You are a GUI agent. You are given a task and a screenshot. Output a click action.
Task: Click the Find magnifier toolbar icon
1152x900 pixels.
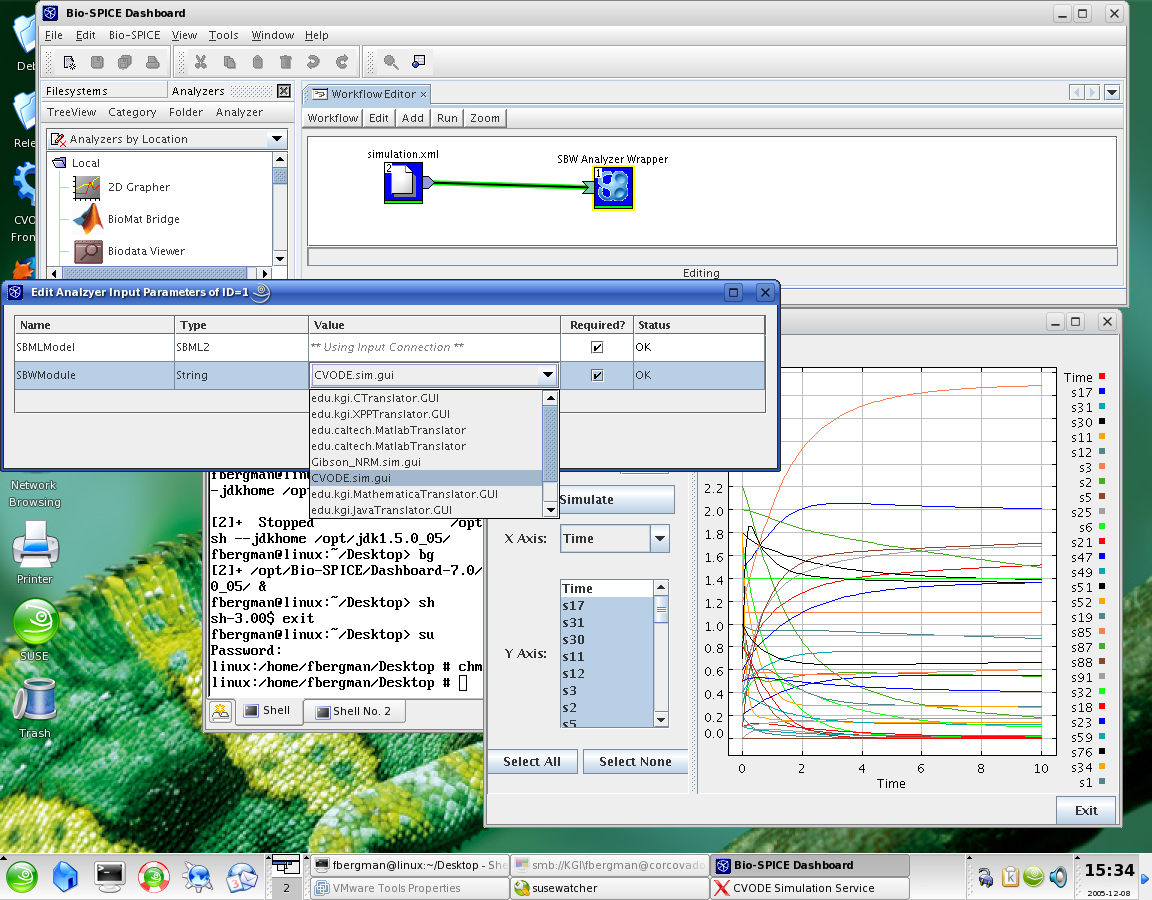391,62
